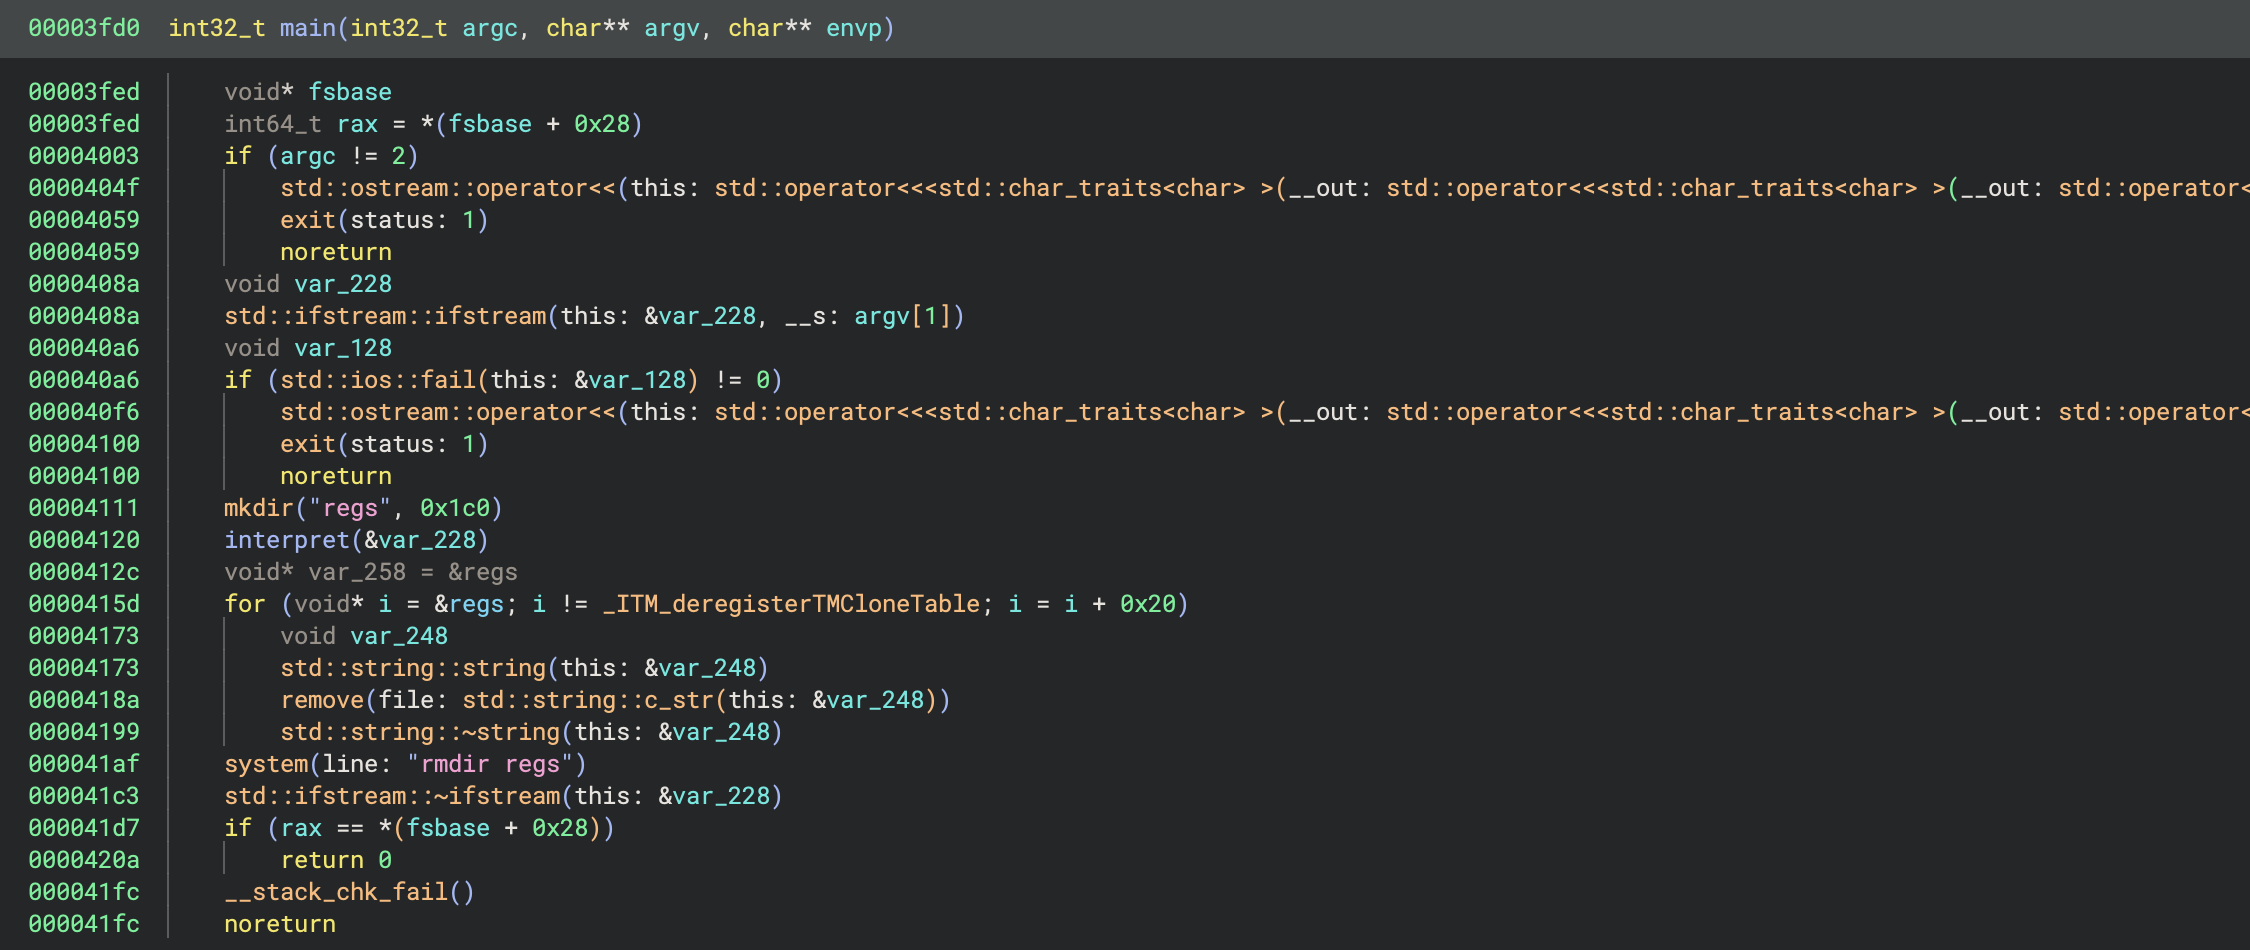Image resolution: width=2250 pixels, height=950 pixels.
Task: Click std::string::c_str call inside remove
Action: [588, 700]
